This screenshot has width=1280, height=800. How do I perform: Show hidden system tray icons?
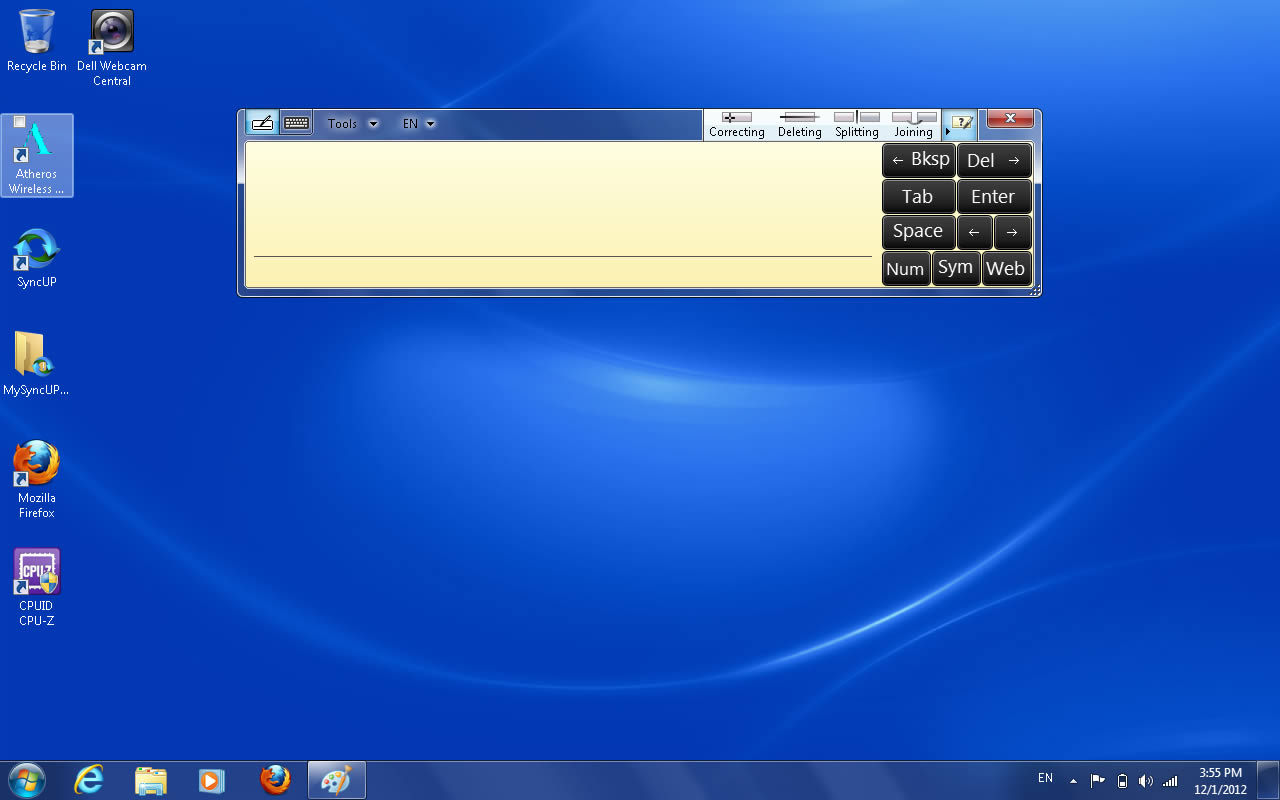(1073, 781)
